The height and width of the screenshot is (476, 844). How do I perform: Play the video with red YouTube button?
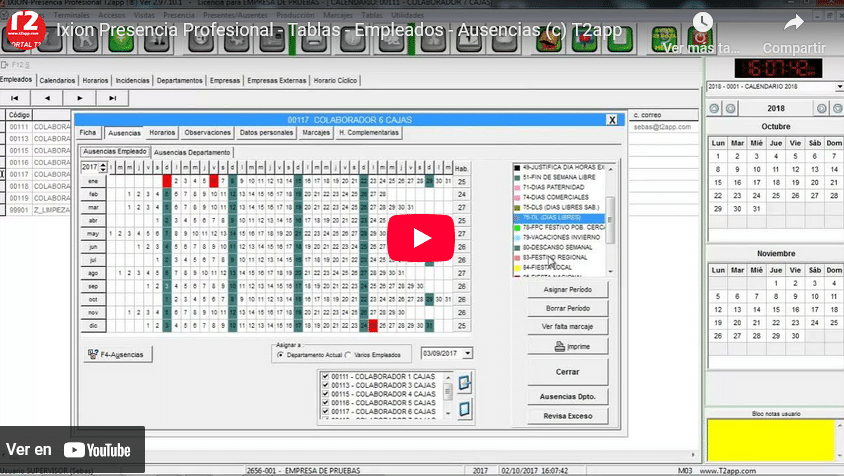coord(421,238)
